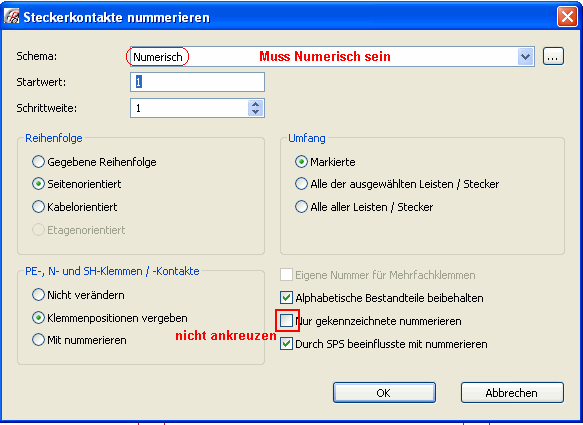
Task: Confirm the dialog with OK
Action: [x=384, y=393]
